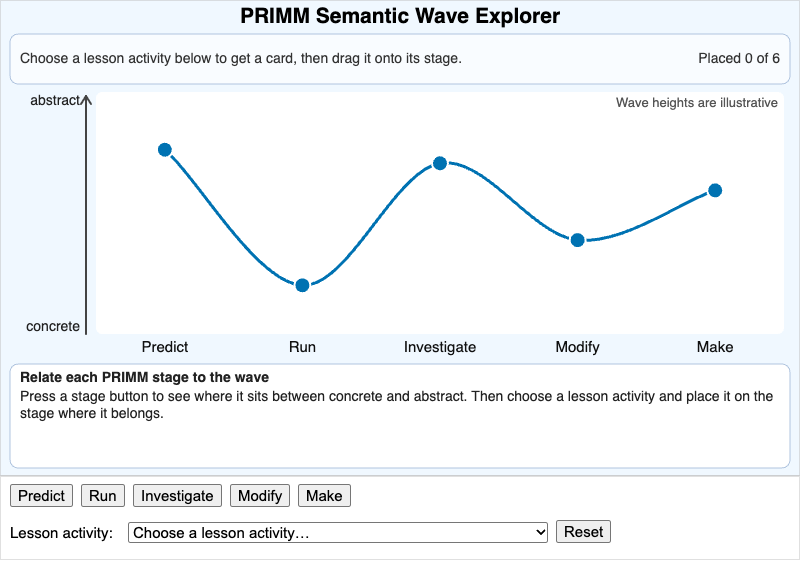Reset the activity with the Reset button
The image size is (800, 562).
(x=583, y=532)
